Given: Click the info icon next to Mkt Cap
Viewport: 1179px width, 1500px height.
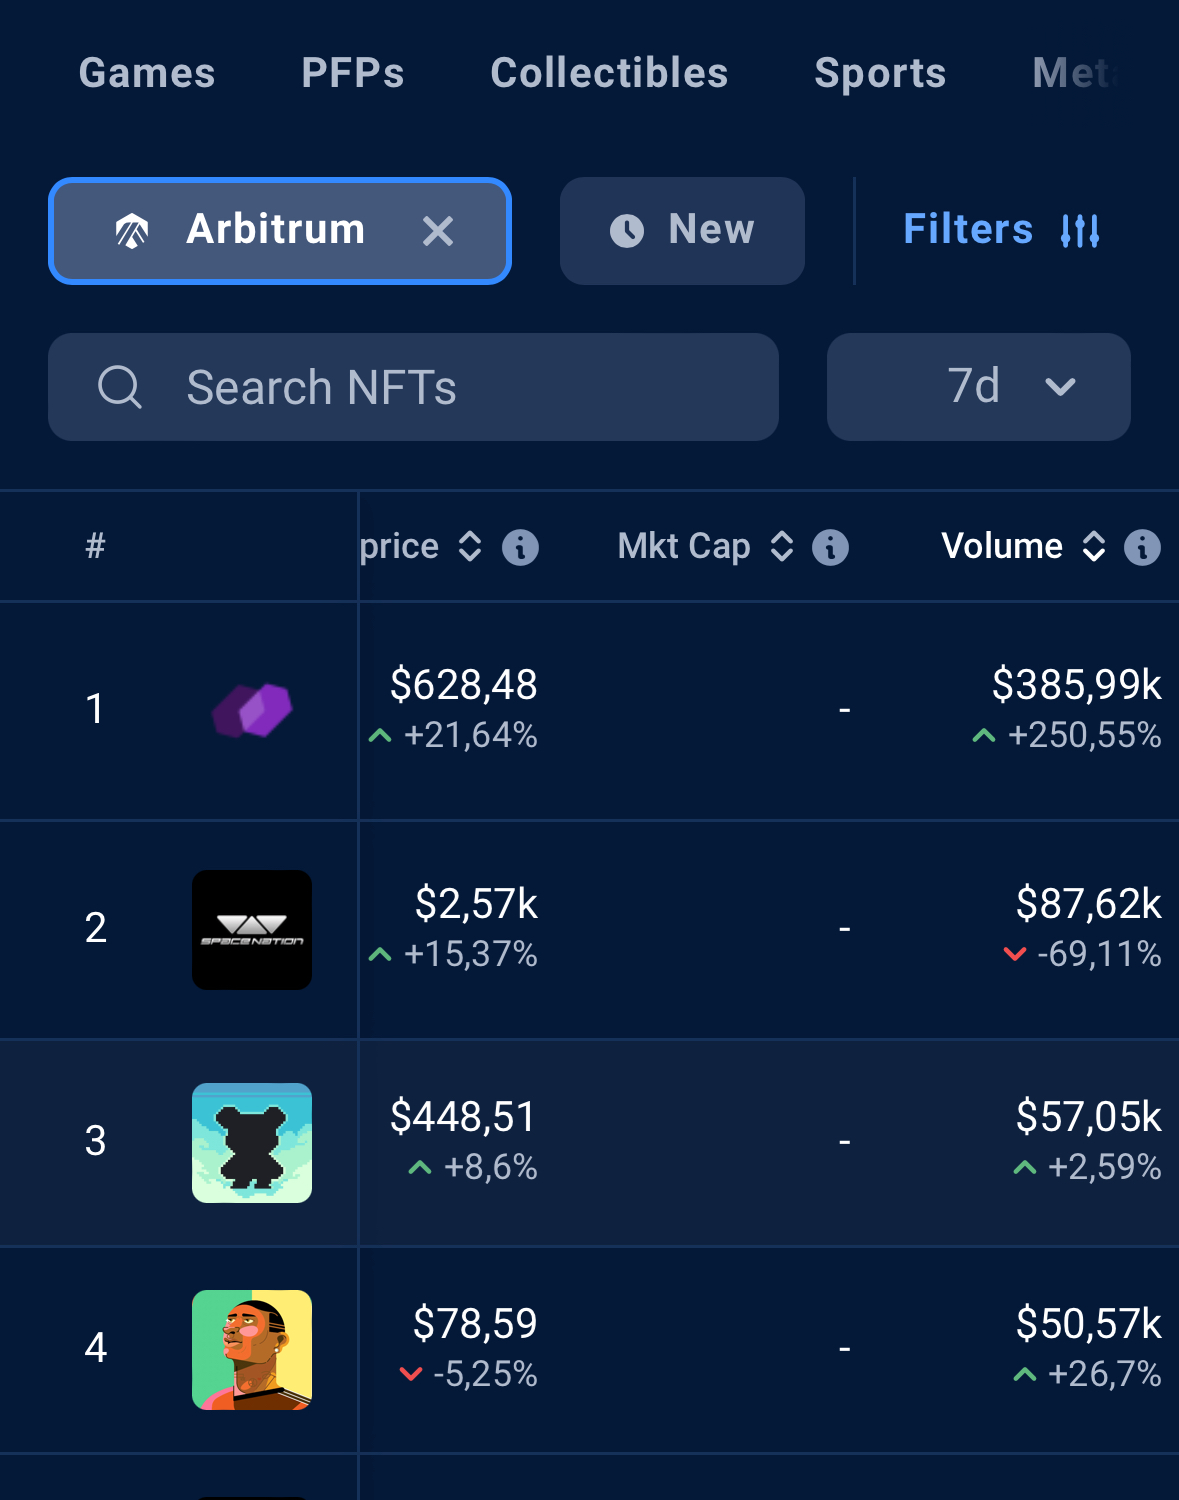Looking at the screenshot, I should 830,547.
